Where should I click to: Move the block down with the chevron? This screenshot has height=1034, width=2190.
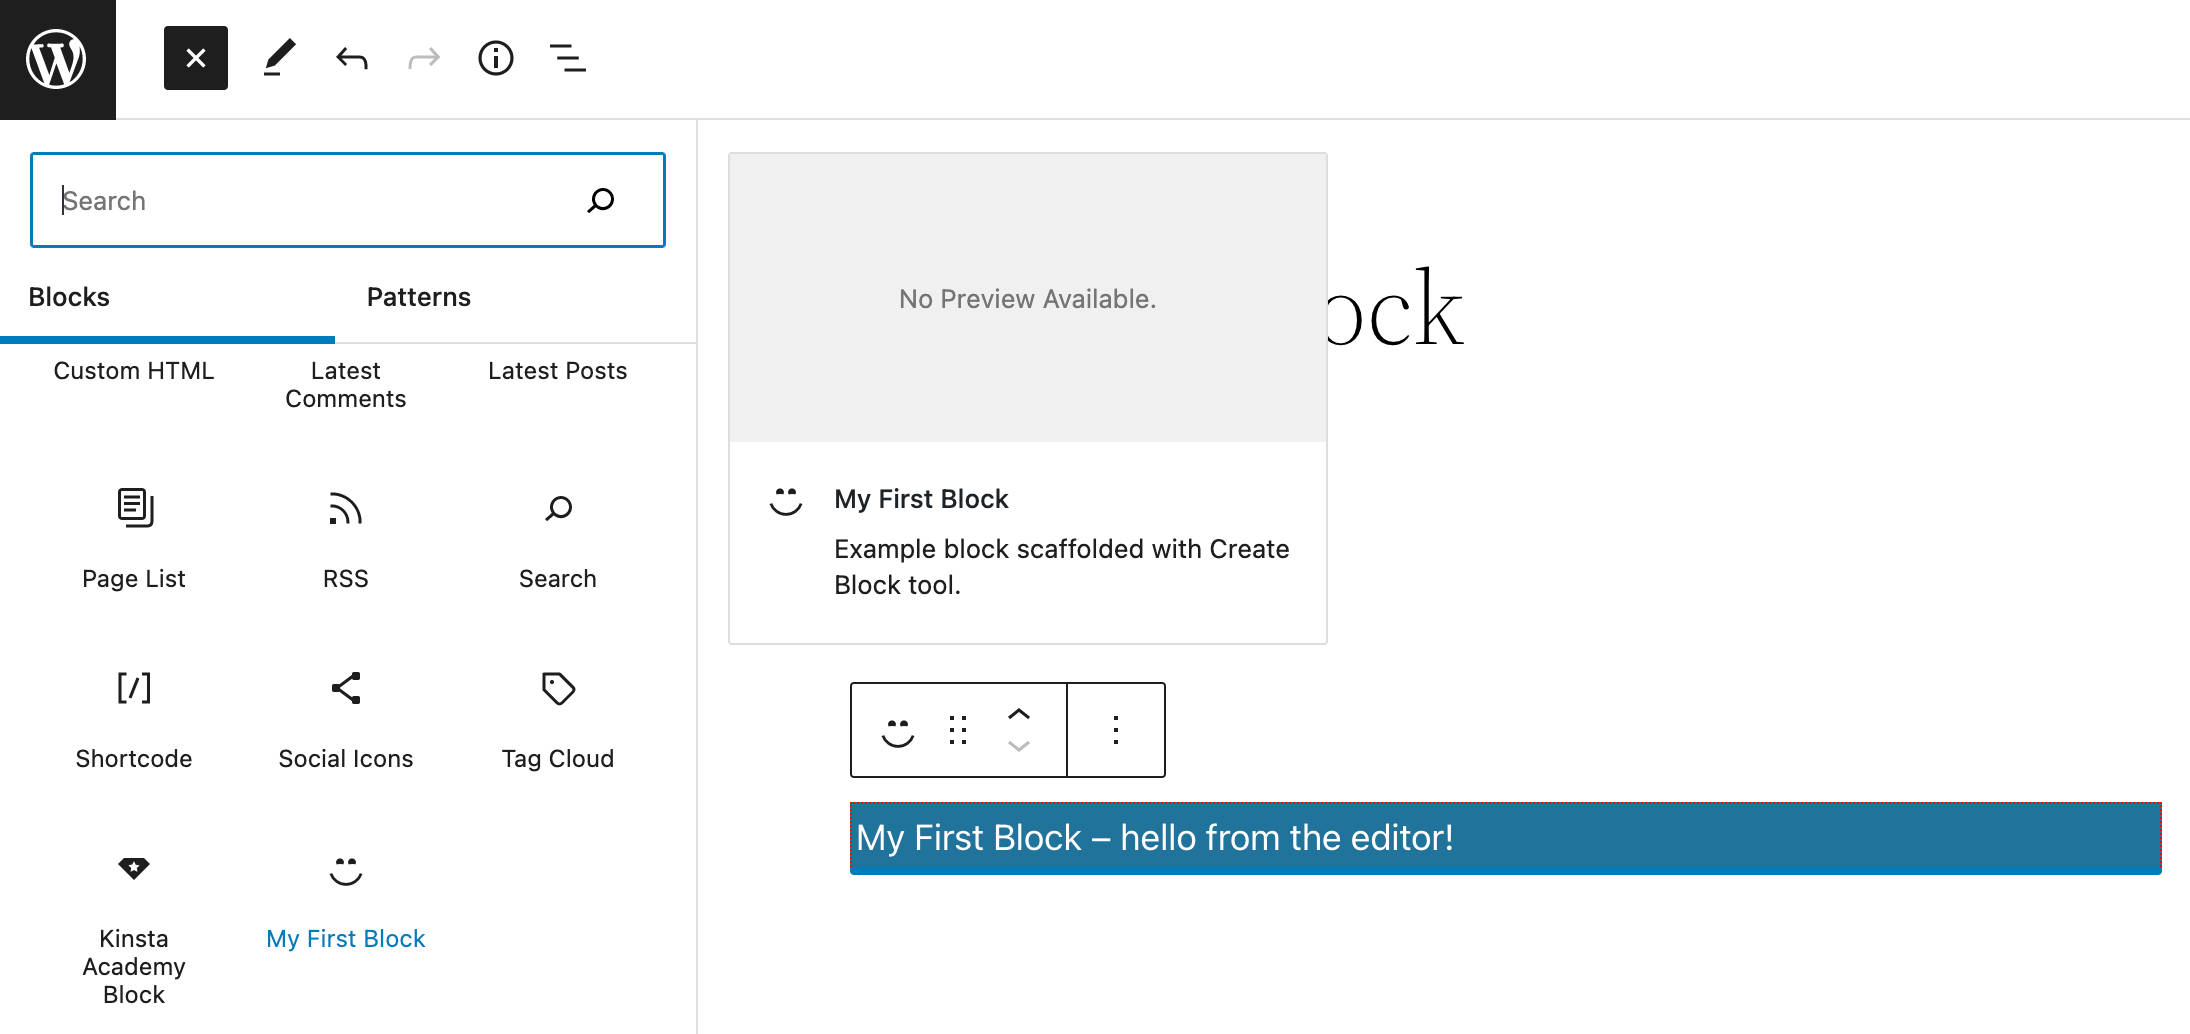tap(1019, 746)
